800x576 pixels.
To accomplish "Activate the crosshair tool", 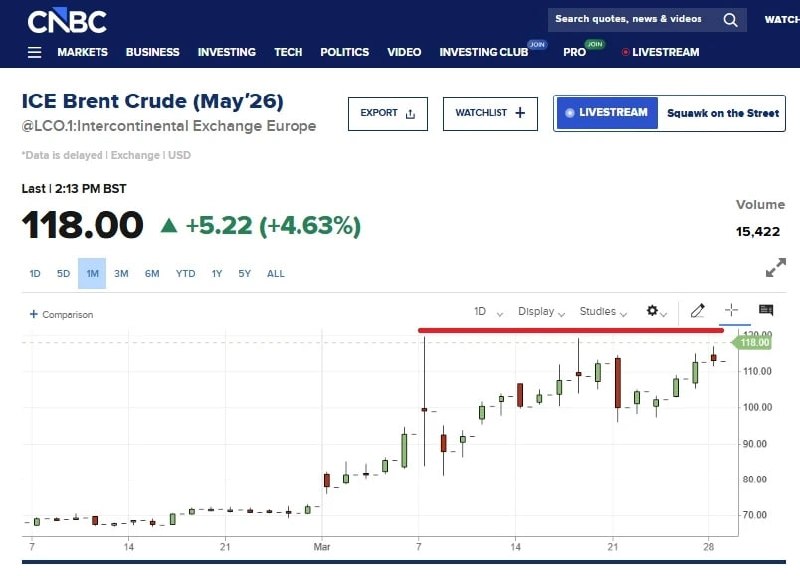I will 731,312.
